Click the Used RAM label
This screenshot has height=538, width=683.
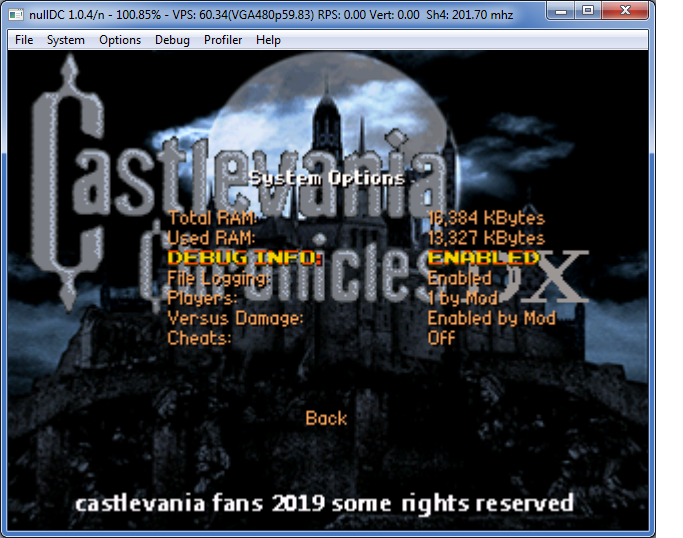(x=211, y=238)
